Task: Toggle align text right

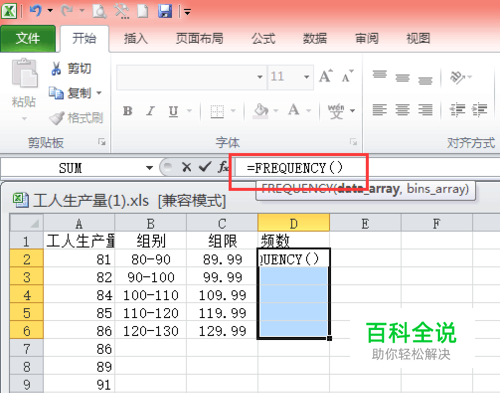Action: tap(425, 110)
